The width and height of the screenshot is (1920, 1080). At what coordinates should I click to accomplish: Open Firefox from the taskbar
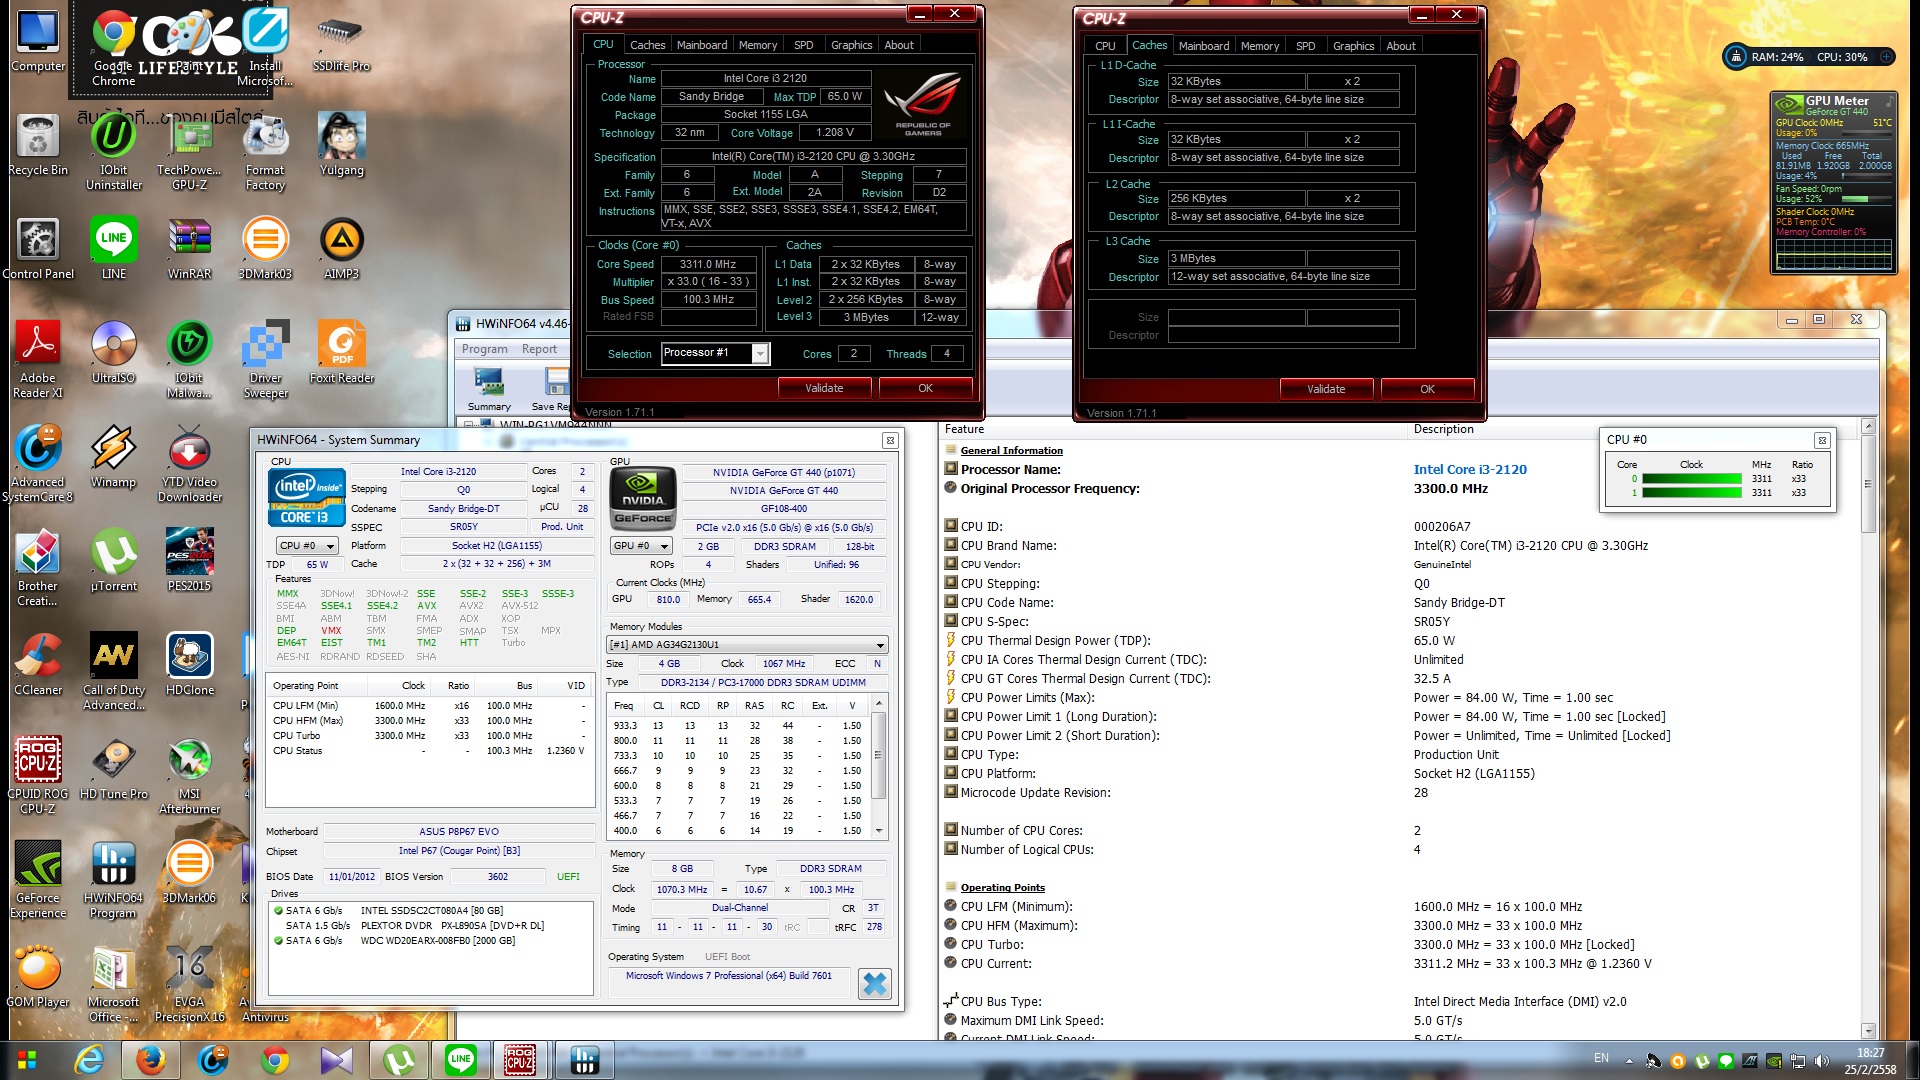coord(151,1060)
